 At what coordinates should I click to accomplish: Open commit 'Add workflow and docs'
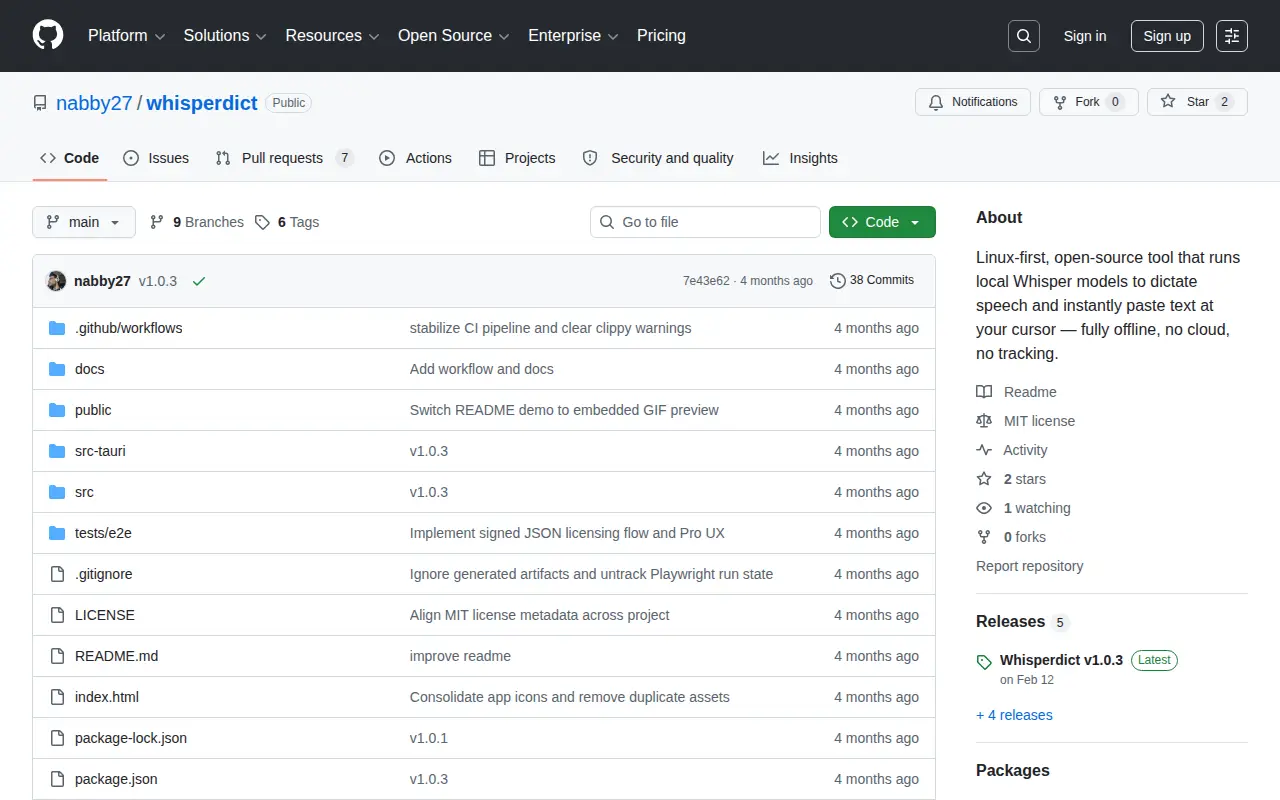(482, 369)
